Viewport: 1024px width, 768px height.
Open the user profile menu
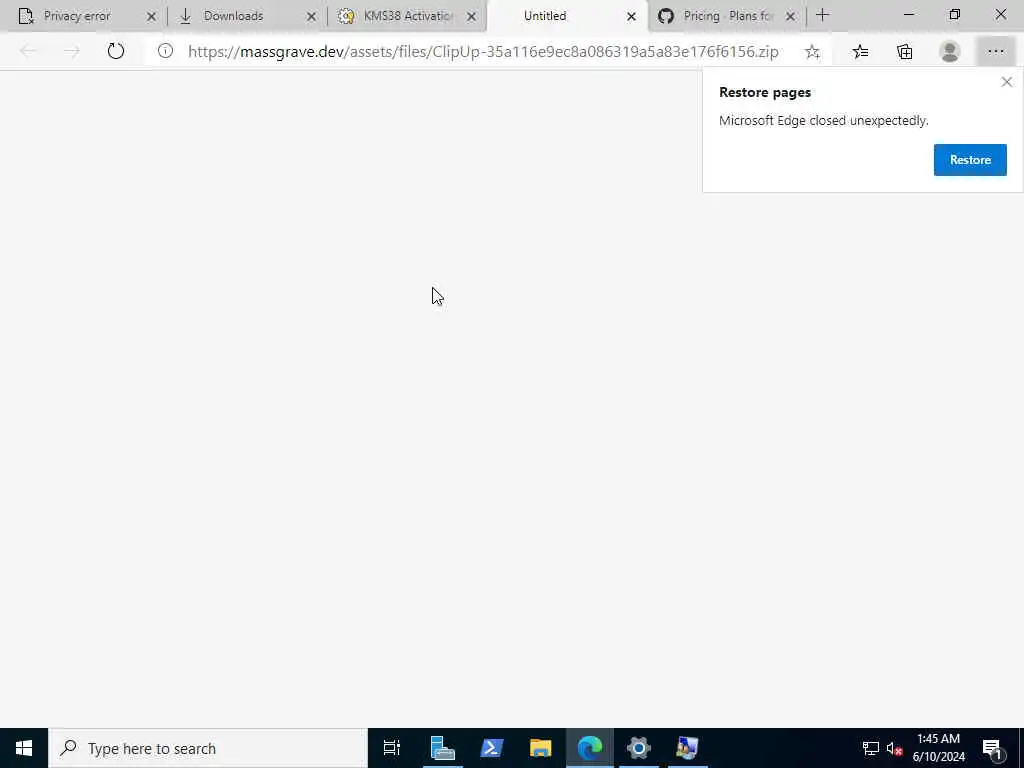pos(949,52)
